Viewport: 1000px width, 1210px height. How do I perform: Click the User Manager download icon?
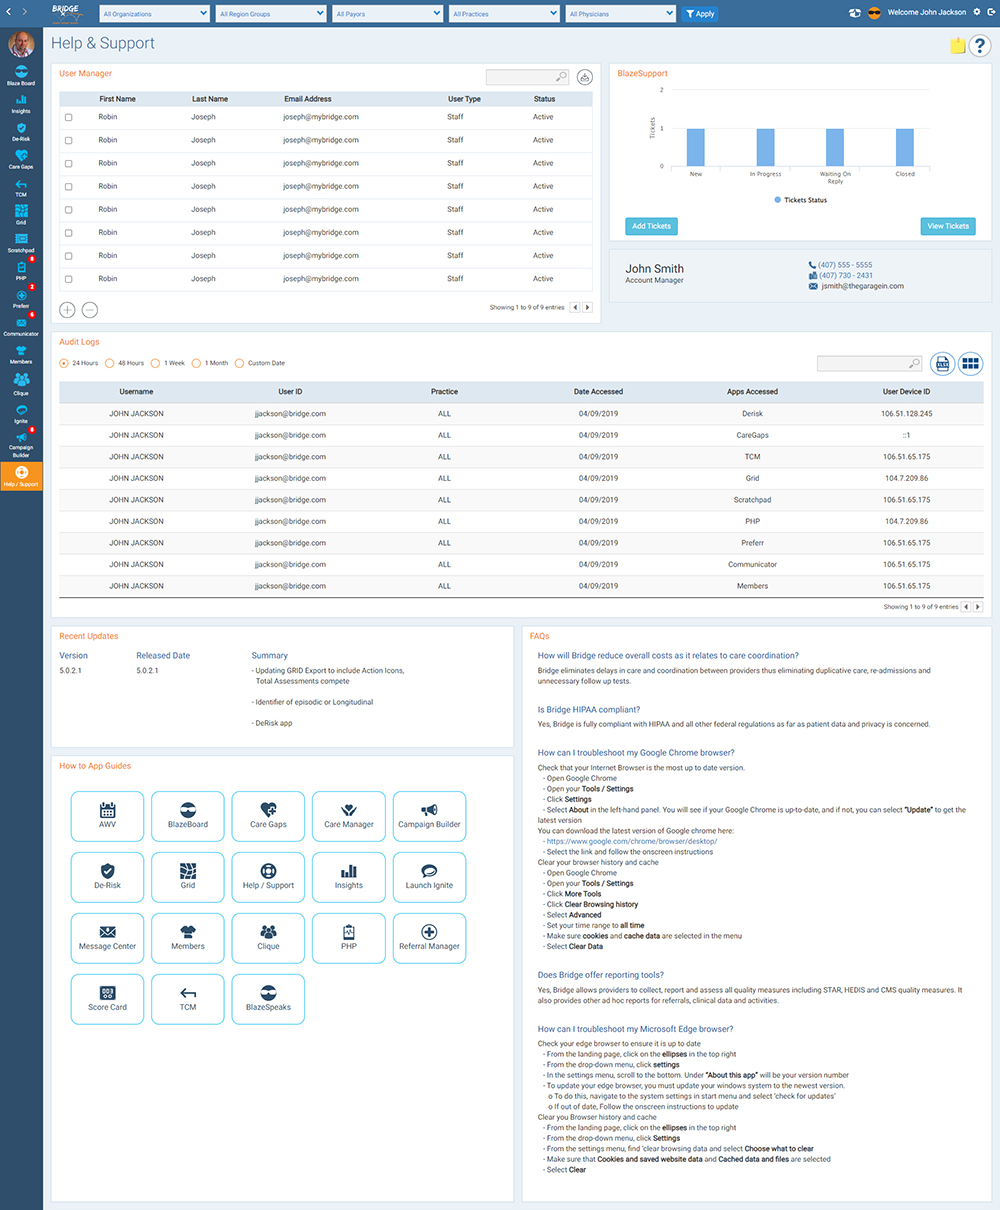585,77
